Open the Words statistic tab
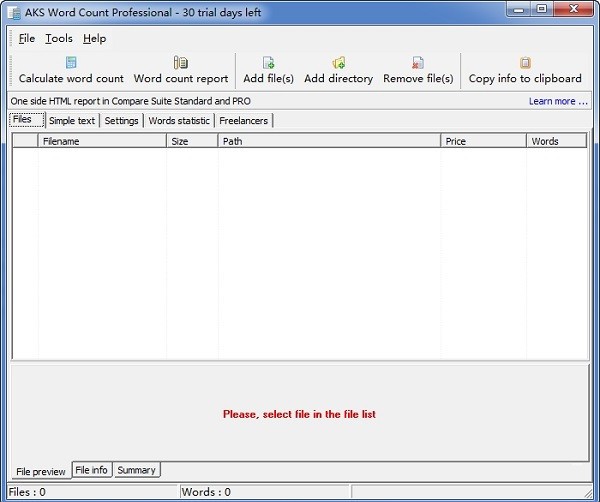Screen dimensions: 600x502 click(179, 121)
